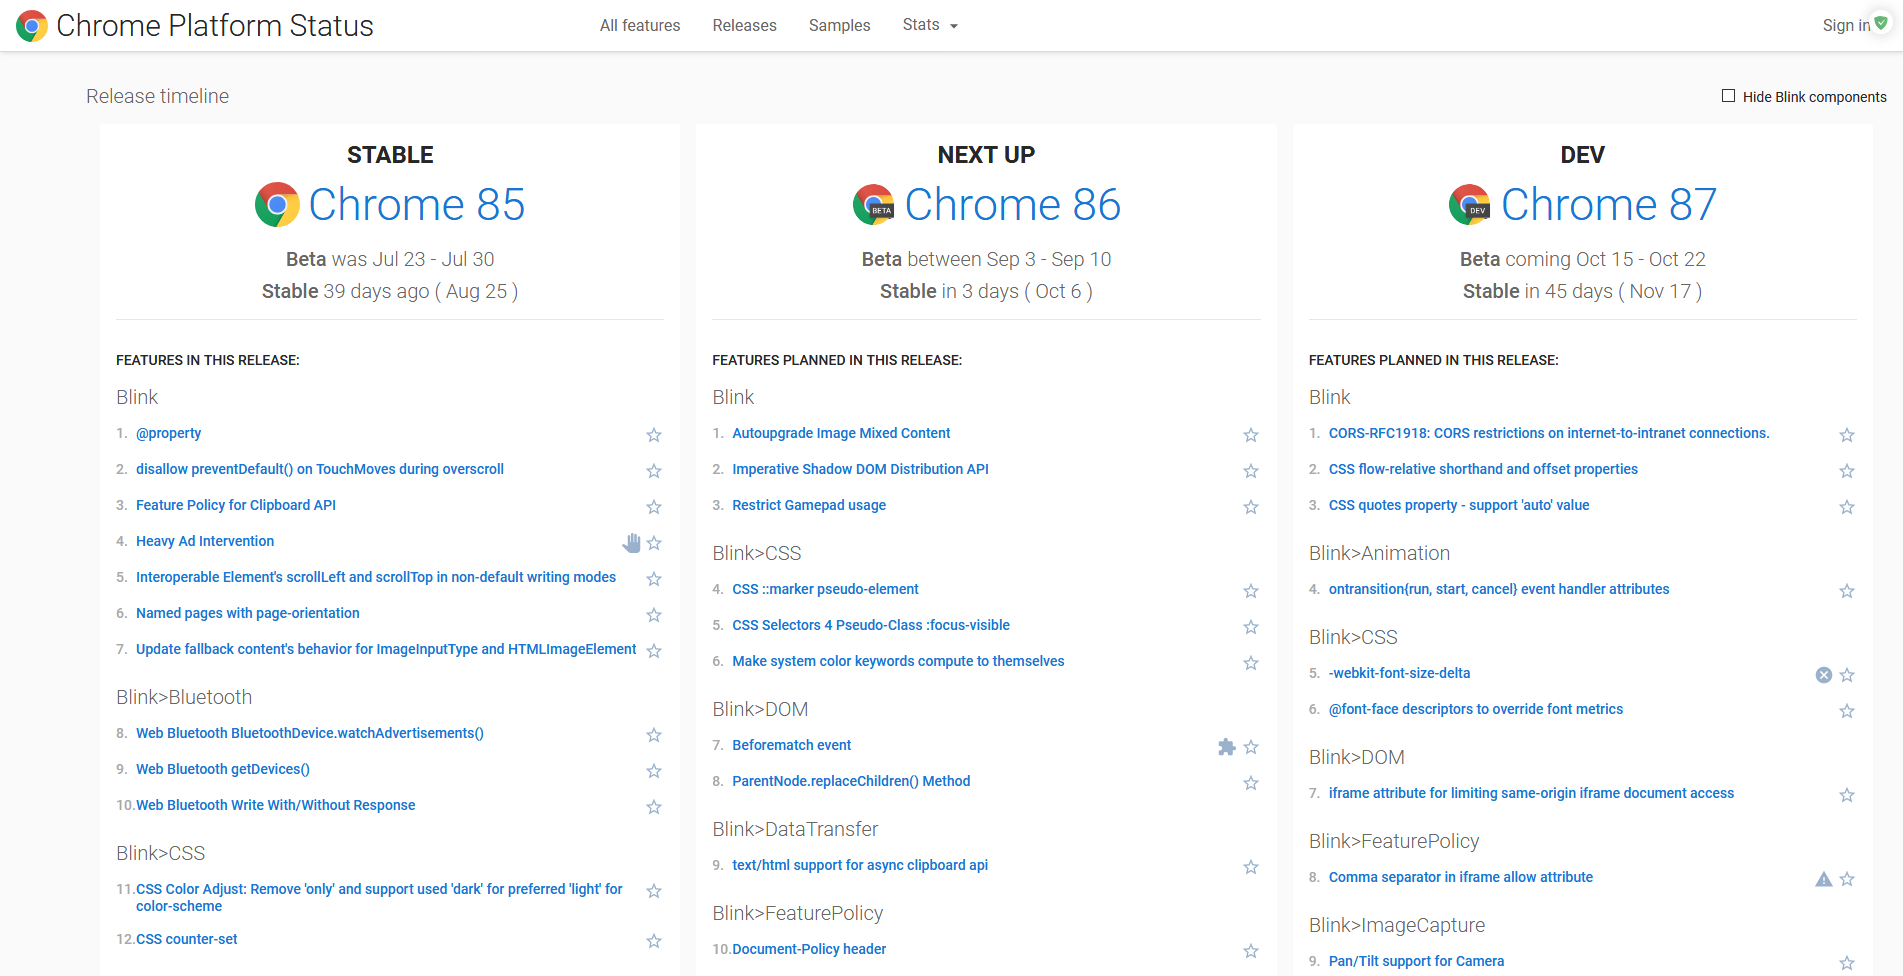This screenshot has width=1903, height=976.
Task: Click the hand icon beside Heavy Ad Intervention
Action: click(x=631, y=543)
